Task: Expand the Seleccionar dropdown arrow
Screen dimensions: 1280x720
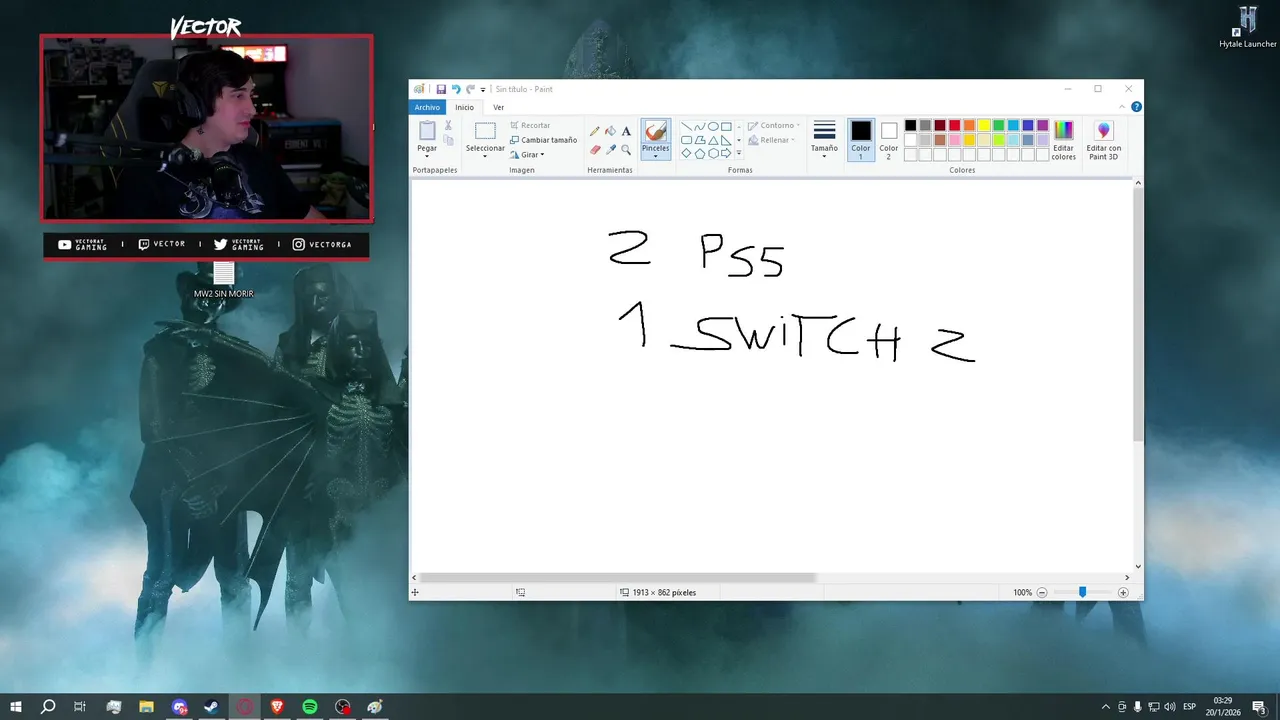Action: [x=485, y=156]
